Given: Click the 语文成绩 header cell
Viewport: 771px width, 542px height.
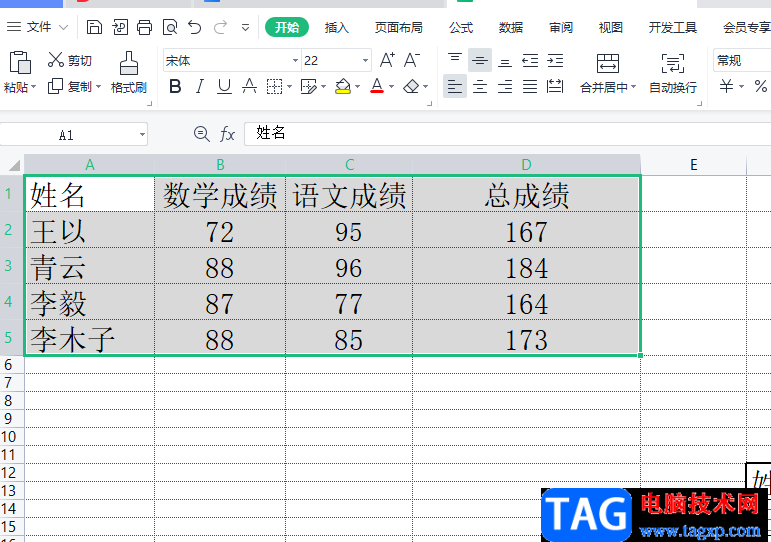Looking at the screenshot, I should click(349, 194).
